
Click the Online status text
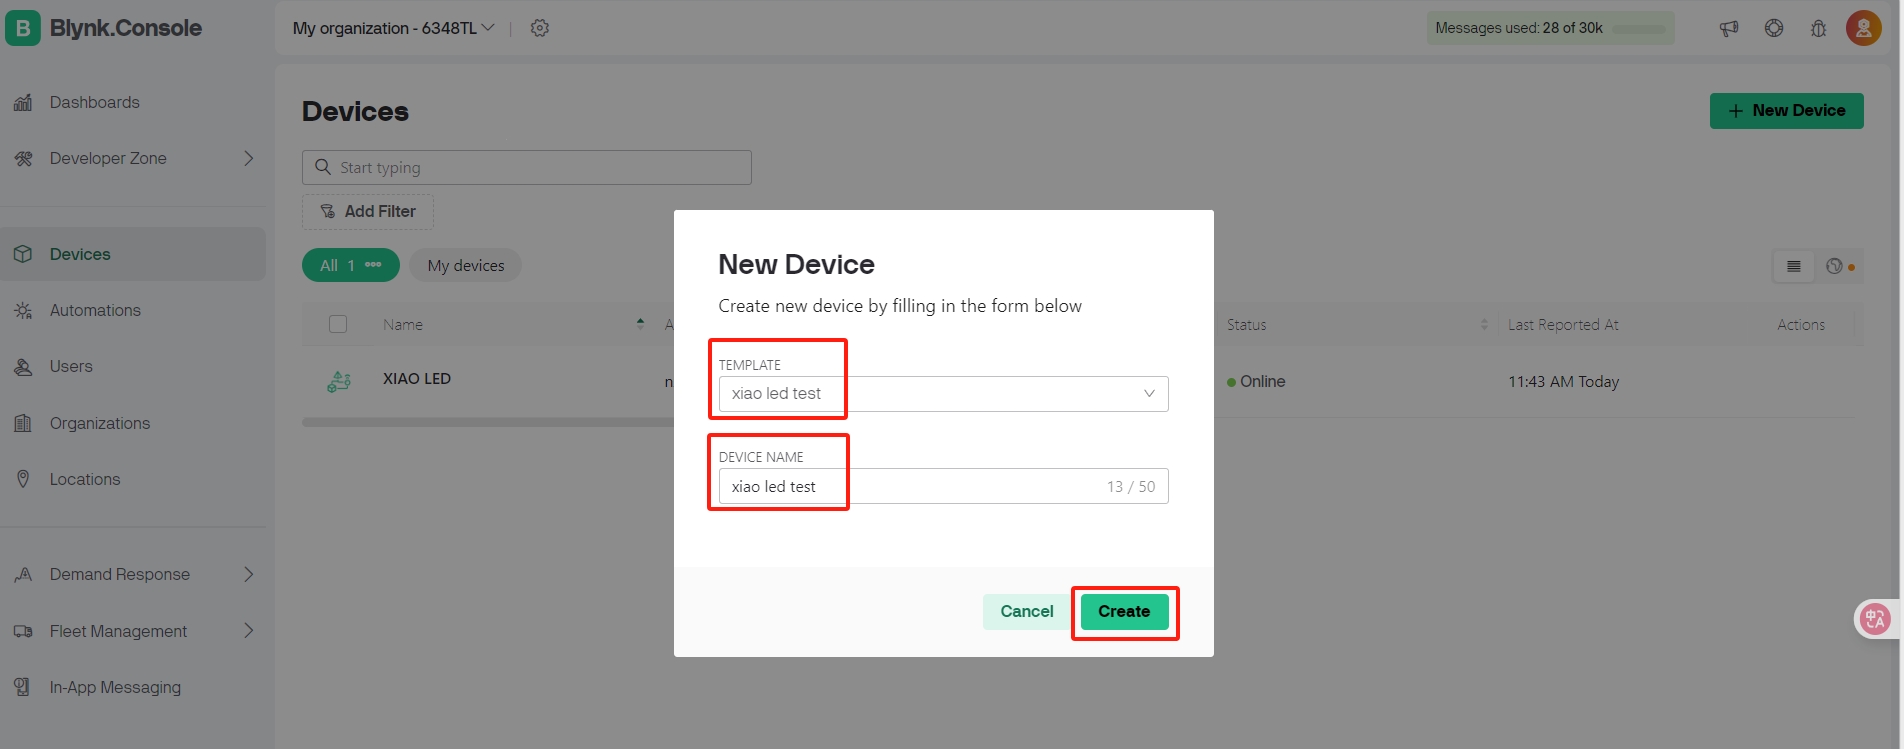point(1263,381)
